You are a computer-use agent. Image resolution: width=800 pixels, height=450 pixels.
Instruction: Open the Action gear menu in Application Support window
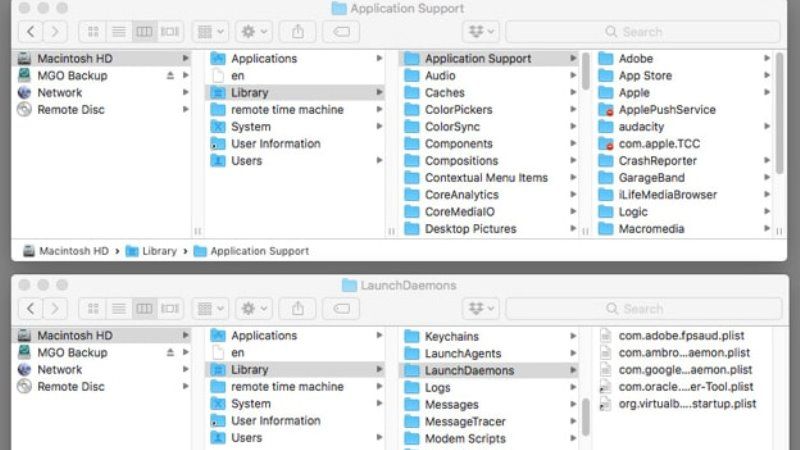254,32
